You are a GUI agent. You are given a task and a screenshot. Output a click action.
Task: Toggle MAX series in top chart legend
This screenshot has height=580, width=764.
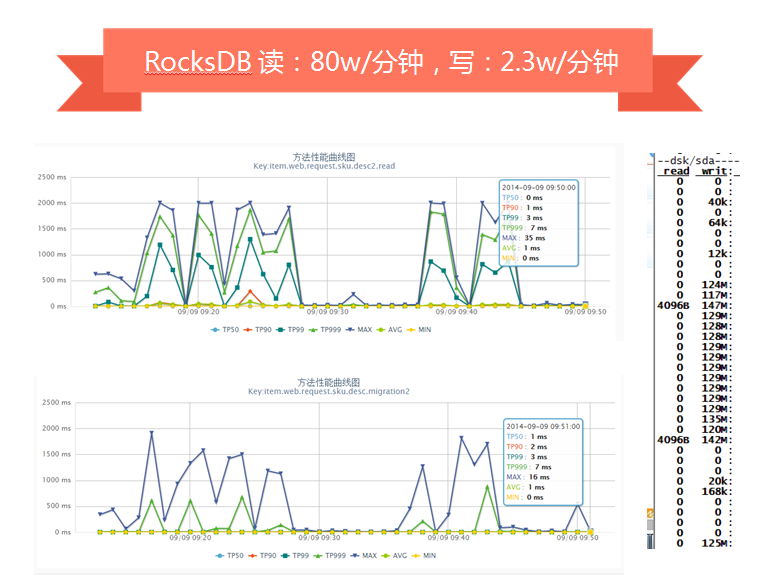pyautogui.click(x=359, y=330)
